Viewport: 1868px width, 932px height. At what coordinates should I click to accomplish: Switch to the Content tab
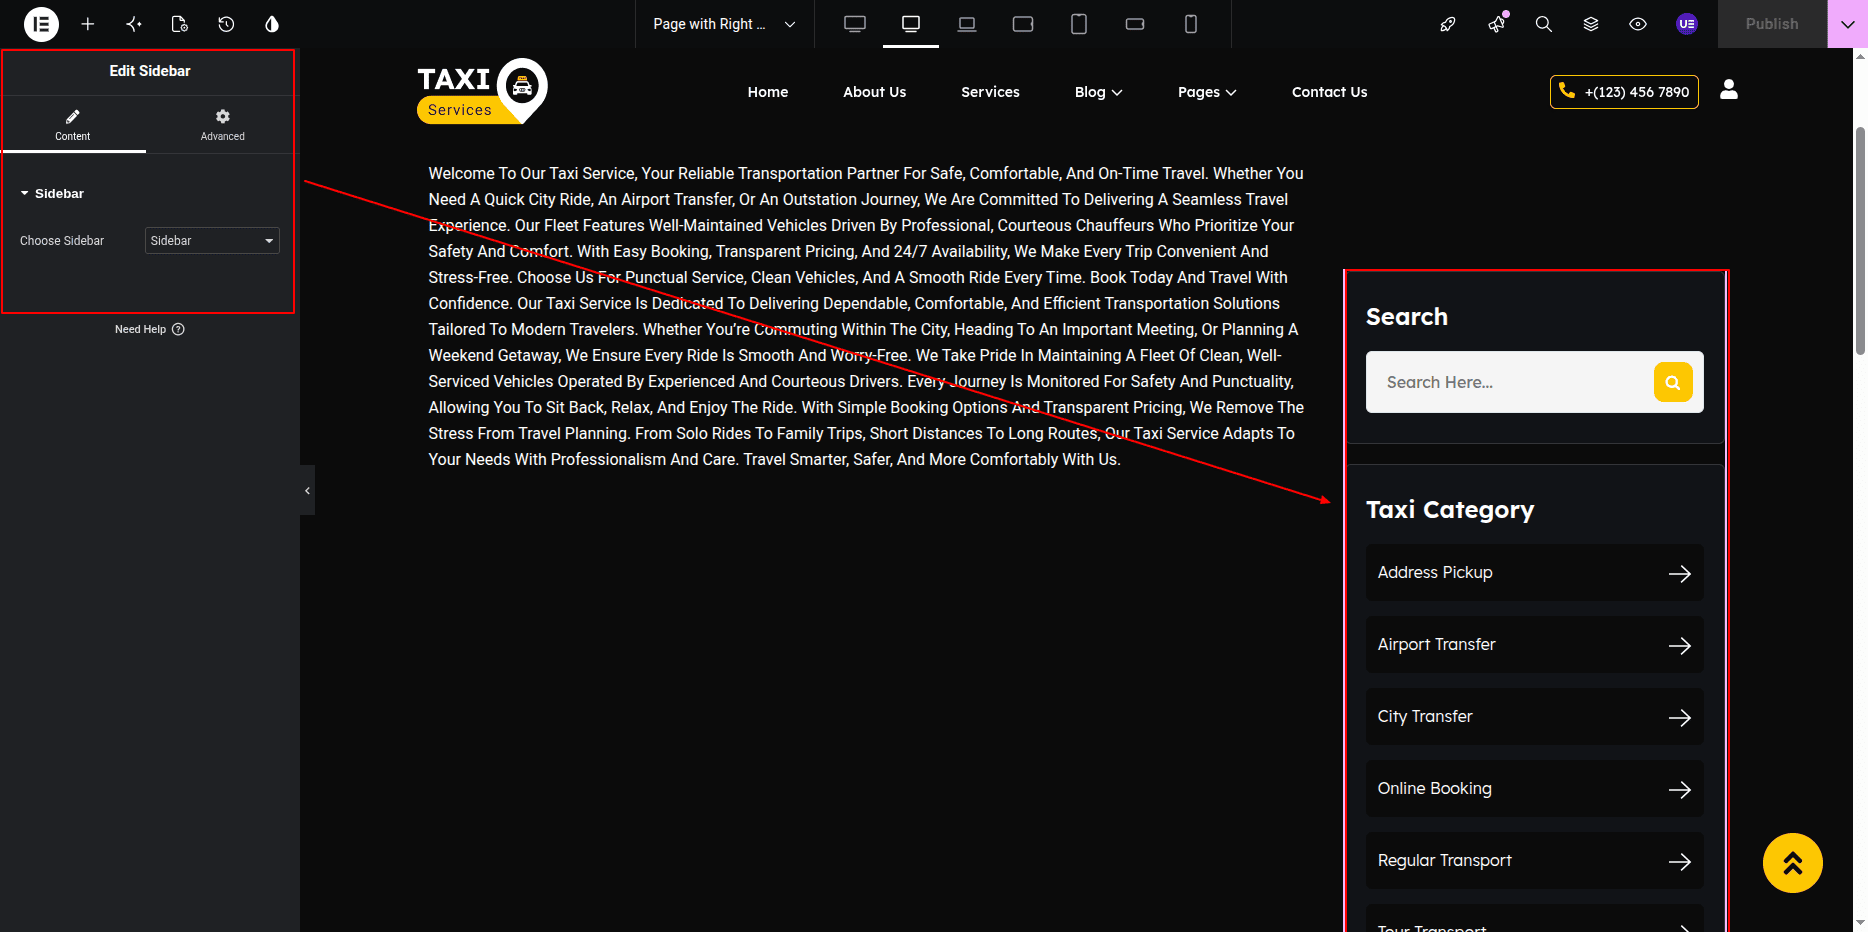[x=73, y=125]
